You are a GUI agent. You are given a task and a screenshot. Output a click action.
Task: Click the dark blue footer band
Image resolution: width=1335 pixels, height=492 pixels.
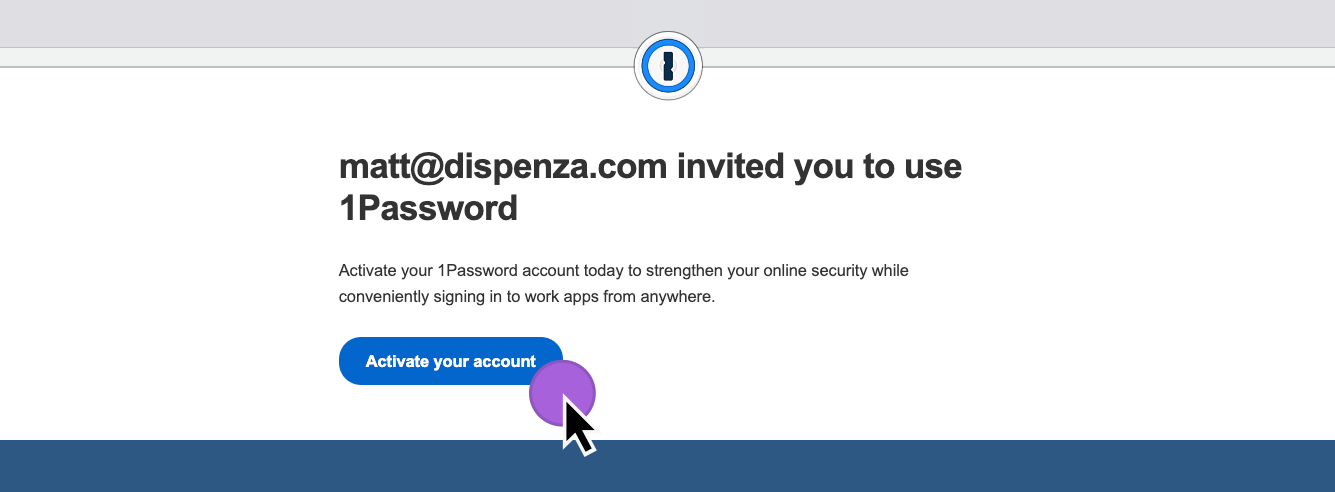(667, 466)
